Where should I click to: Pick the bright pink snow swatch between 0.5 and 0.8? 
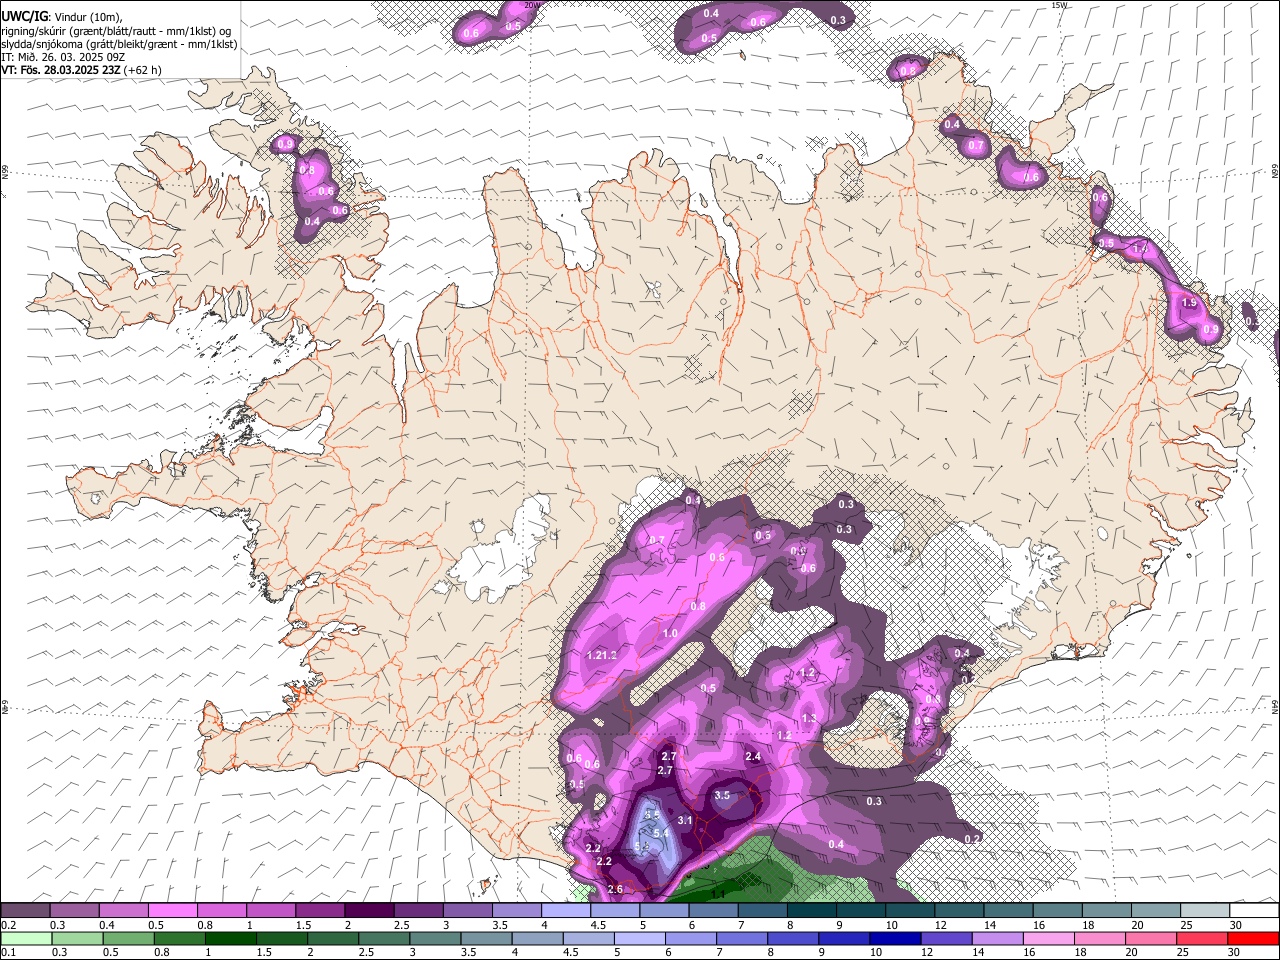[x=172, y=911]
